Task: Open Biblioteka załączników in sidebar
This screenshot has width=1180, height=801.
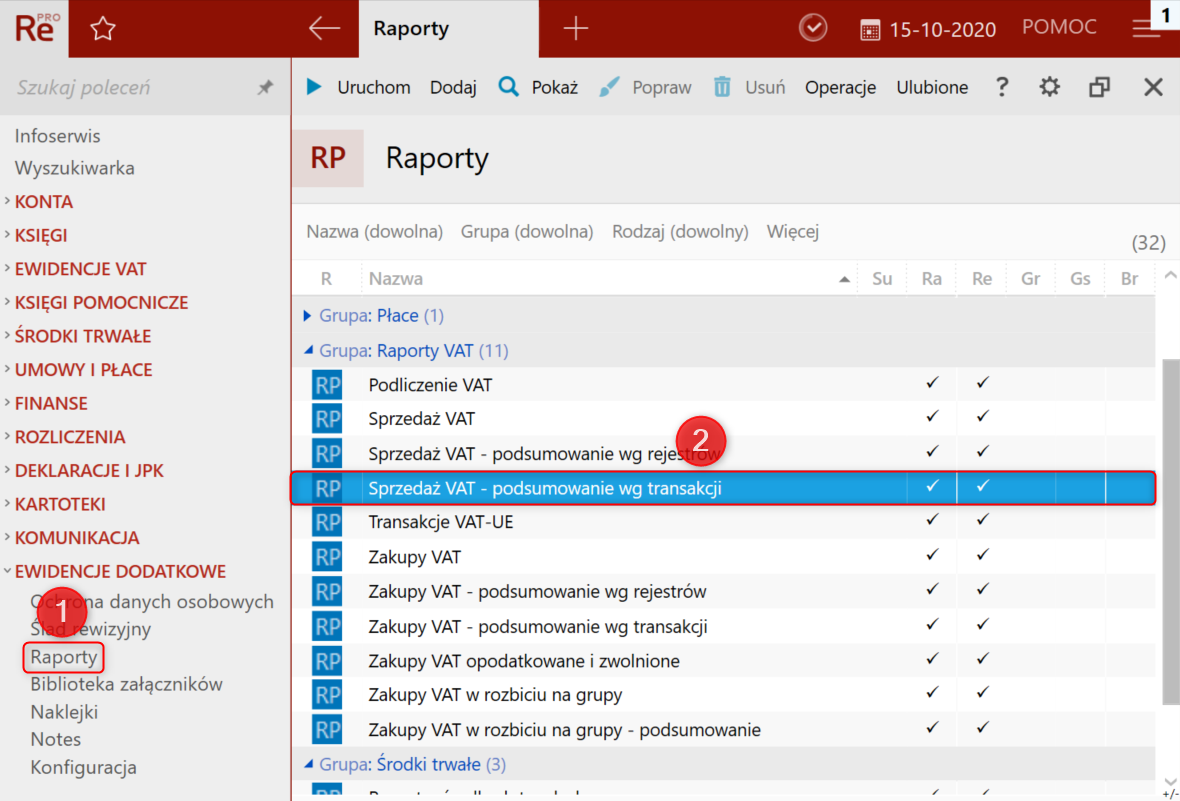Action: click(126, 685)
